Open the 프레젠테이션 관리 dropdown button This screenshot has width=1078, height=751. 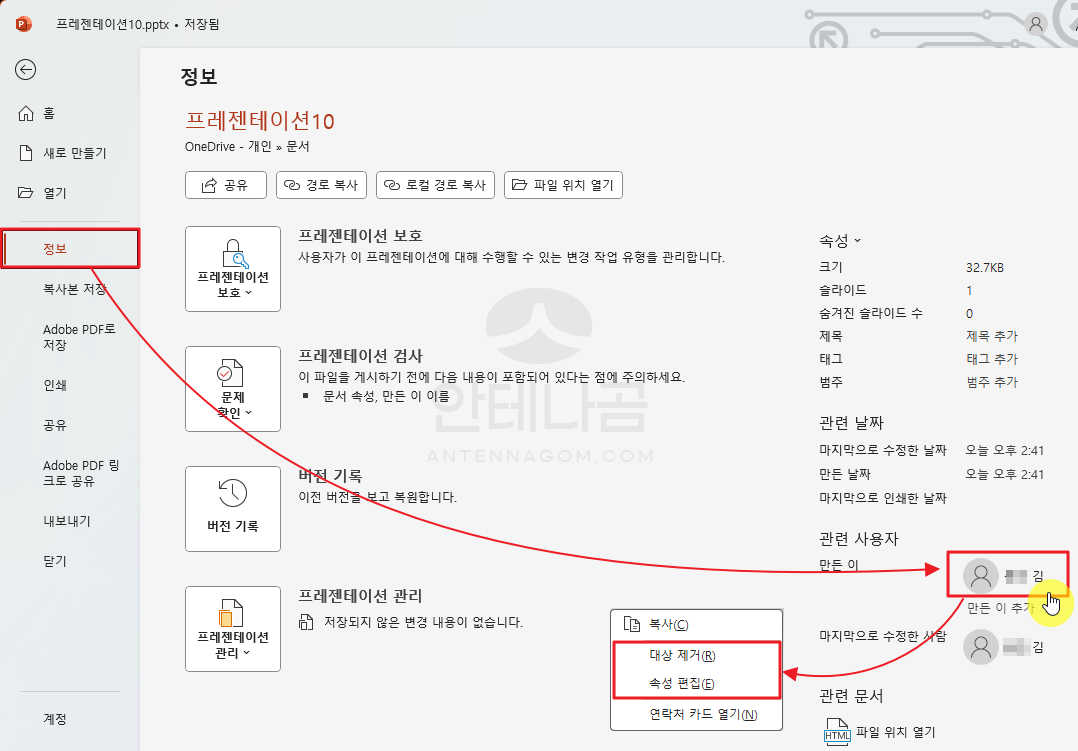tap(233, 629)
